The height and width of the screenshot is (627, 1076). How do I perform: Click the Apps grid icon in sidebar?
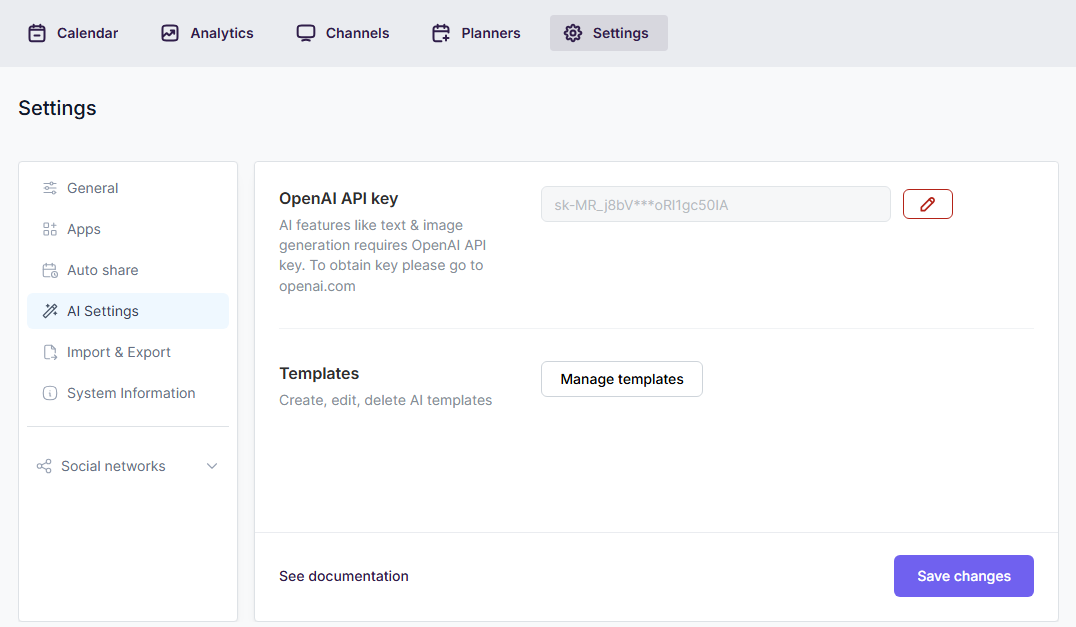coord(50,229)
